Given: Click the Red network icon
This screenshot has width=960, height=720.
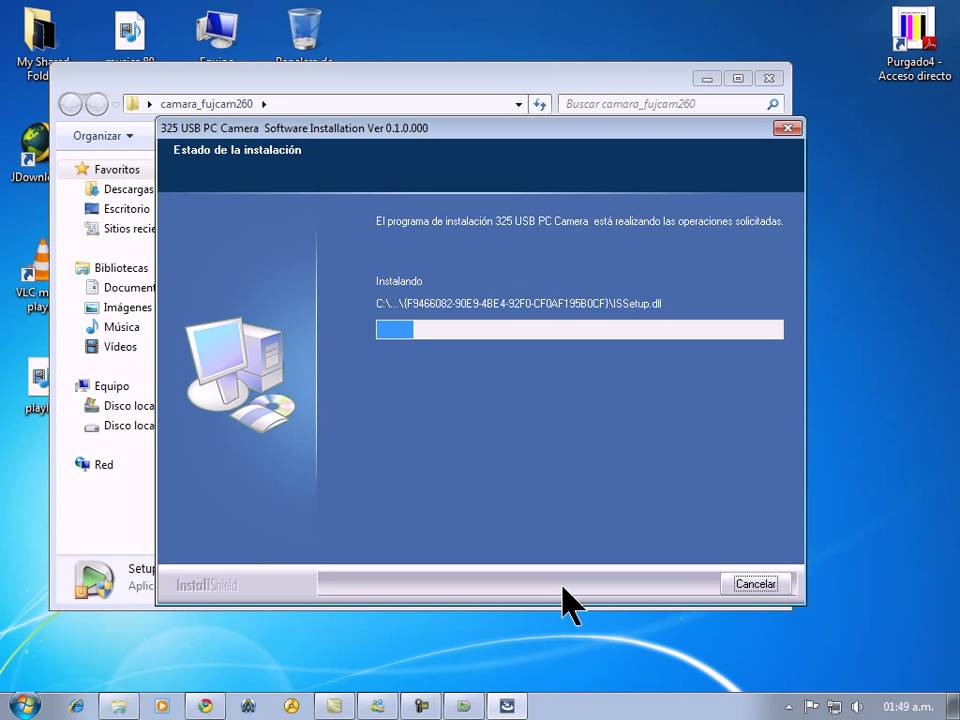Looking at the screenshot, I should (x=82, y=464).
